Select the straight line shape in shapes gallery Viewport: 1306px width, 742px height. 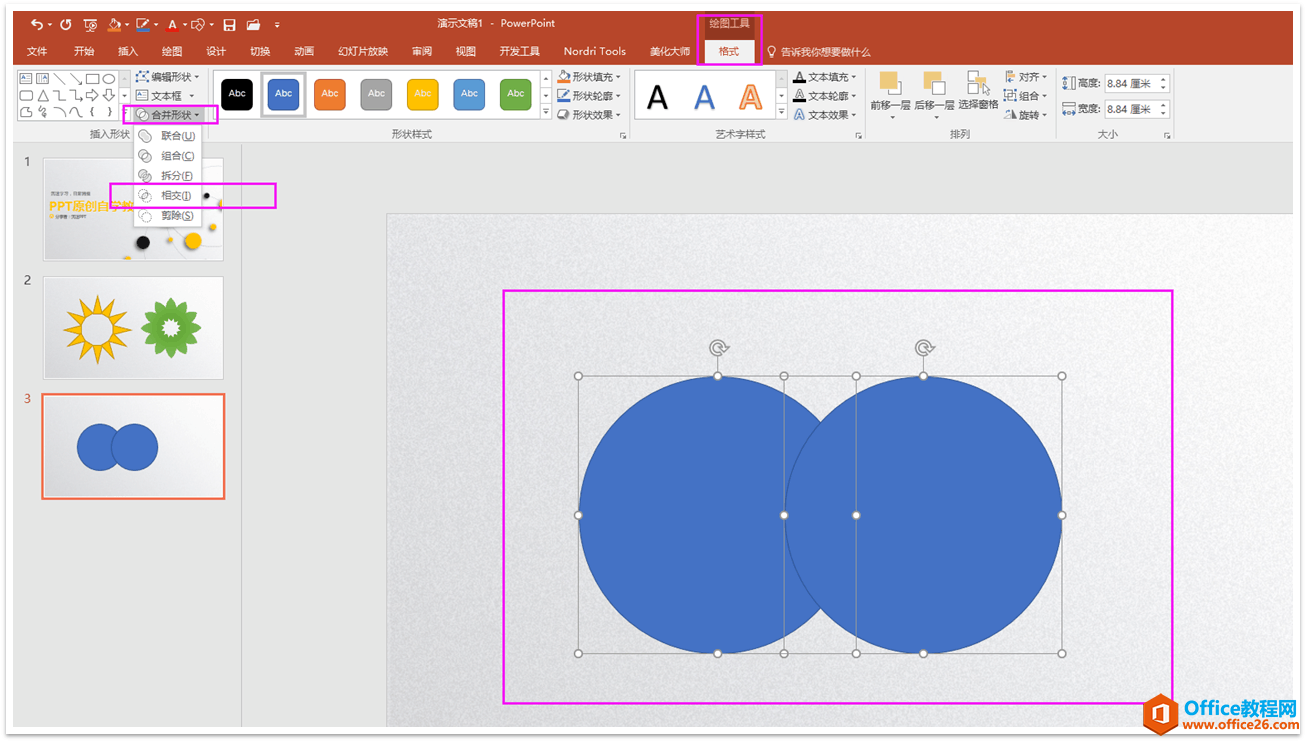coord(60,78)
